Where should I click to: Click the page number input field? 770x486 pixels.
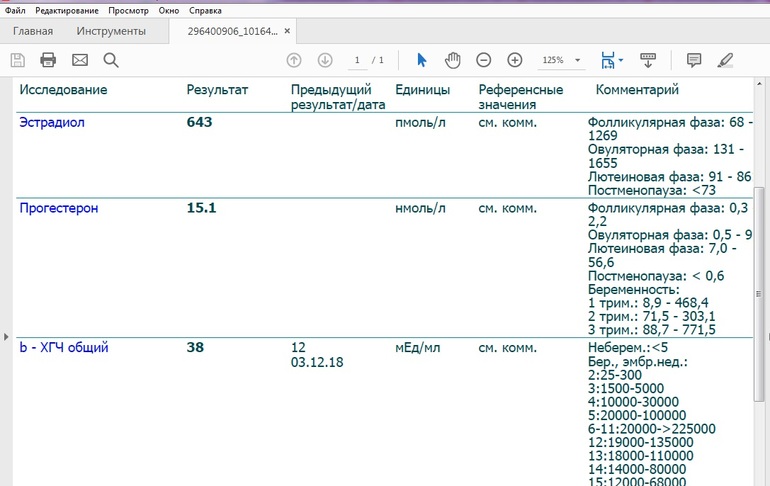[x=357, y=60]
